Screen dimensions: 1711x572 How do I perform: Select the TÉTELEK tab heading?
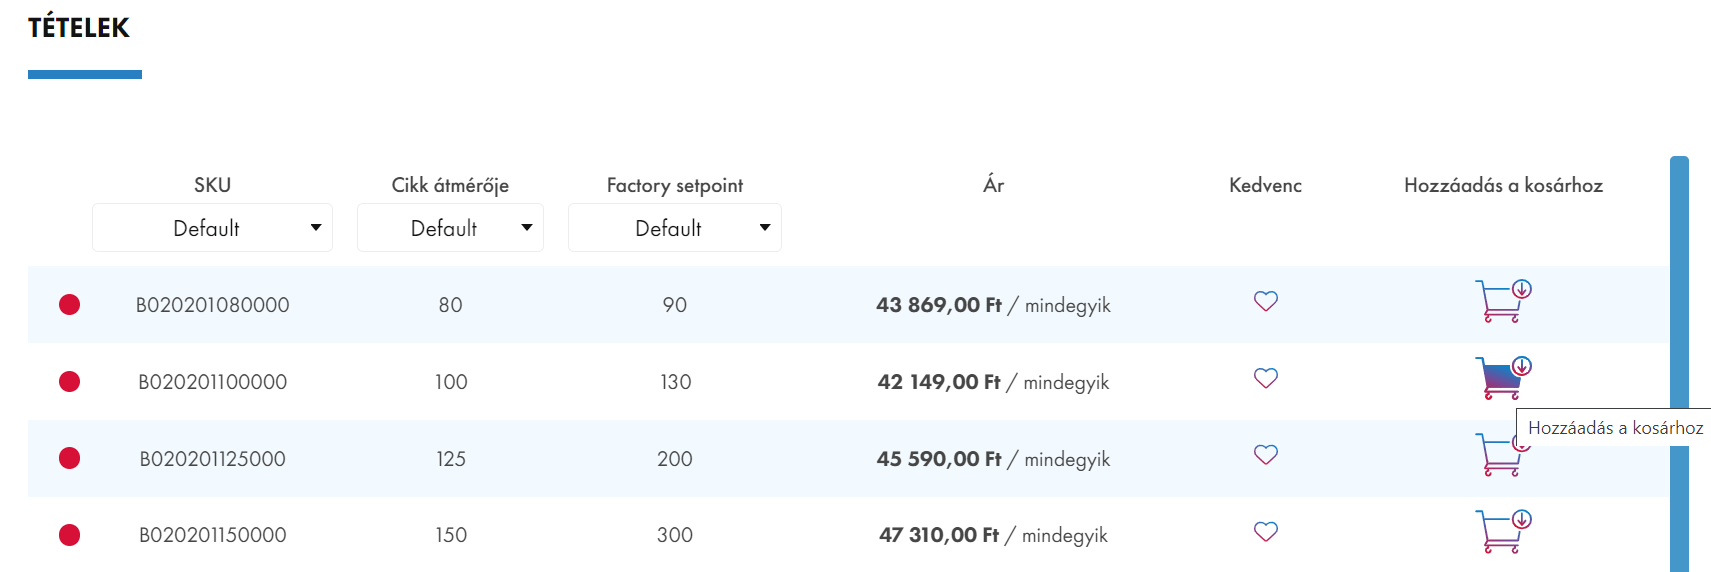click(x=79, y=28)
